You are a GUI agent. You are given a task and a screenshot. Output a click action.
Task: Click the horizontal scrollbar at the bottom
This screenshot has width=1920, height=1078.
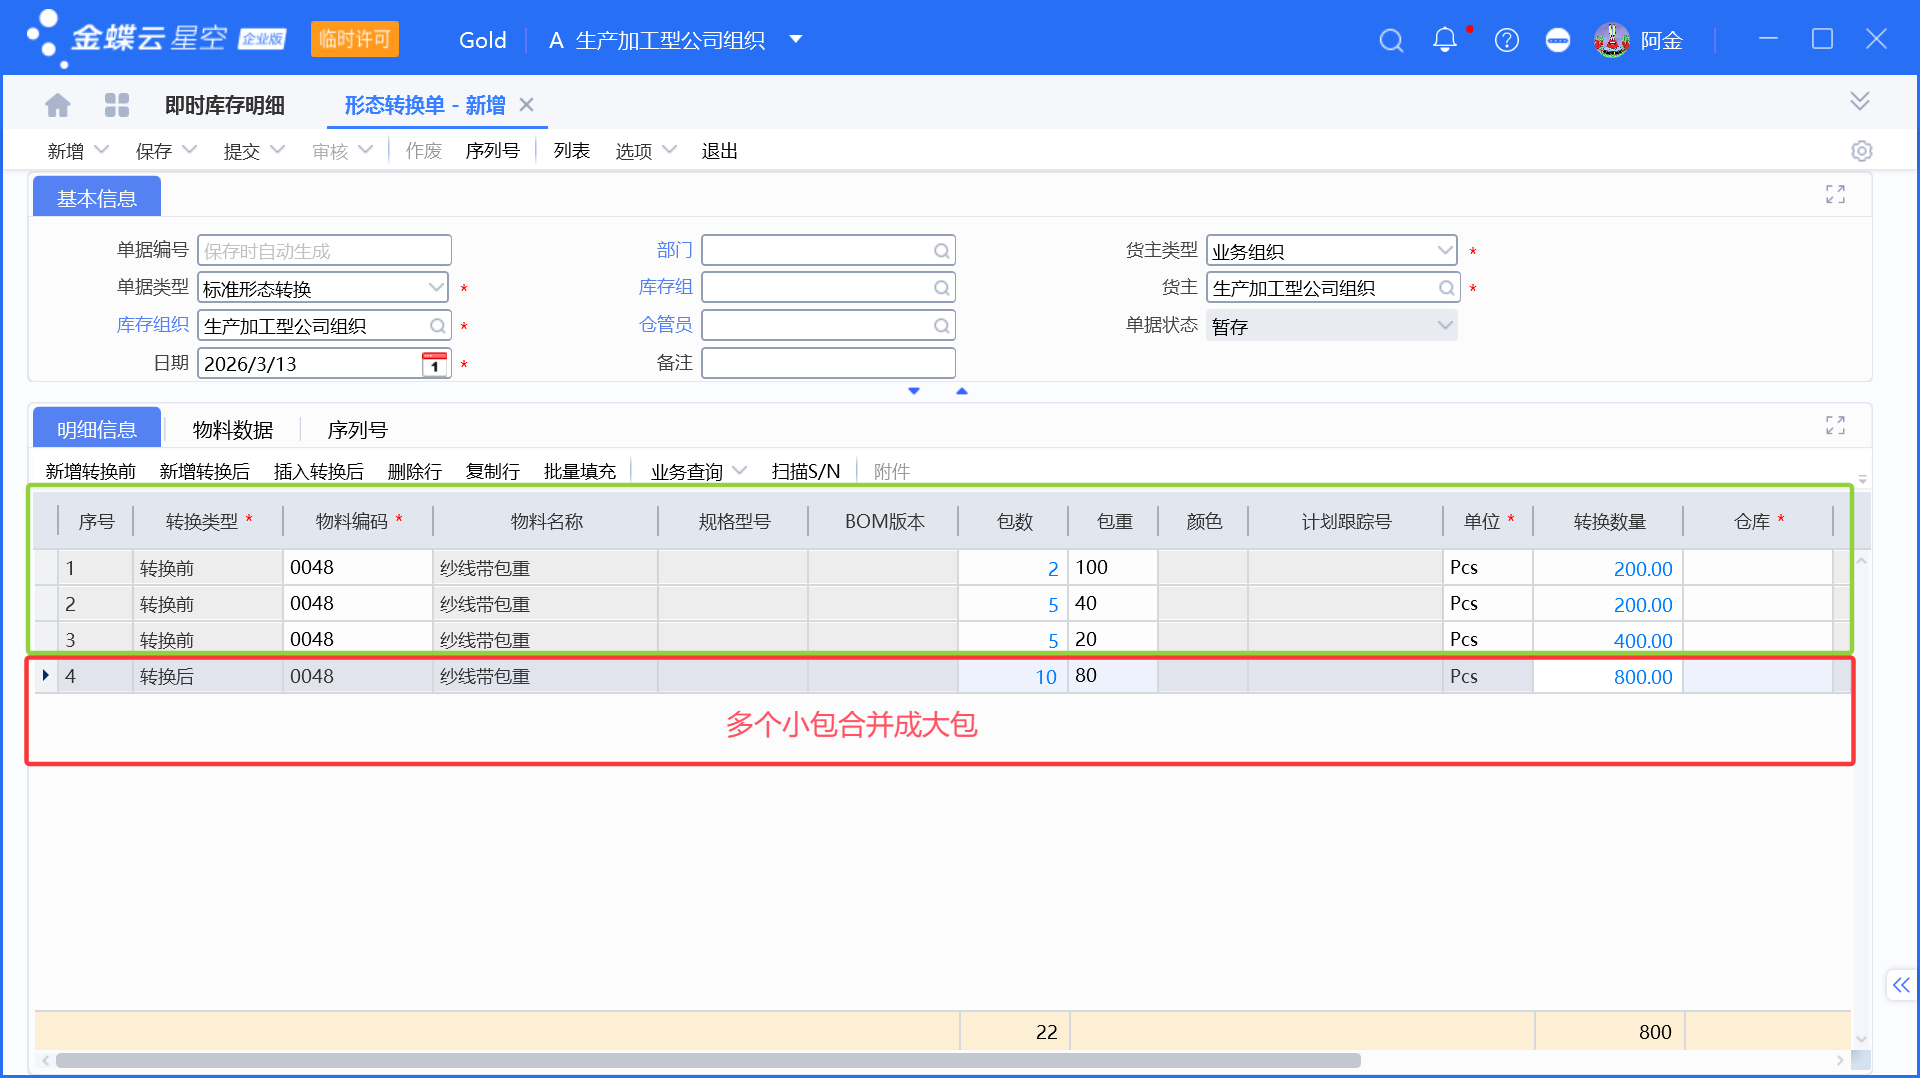(700, 1060)
